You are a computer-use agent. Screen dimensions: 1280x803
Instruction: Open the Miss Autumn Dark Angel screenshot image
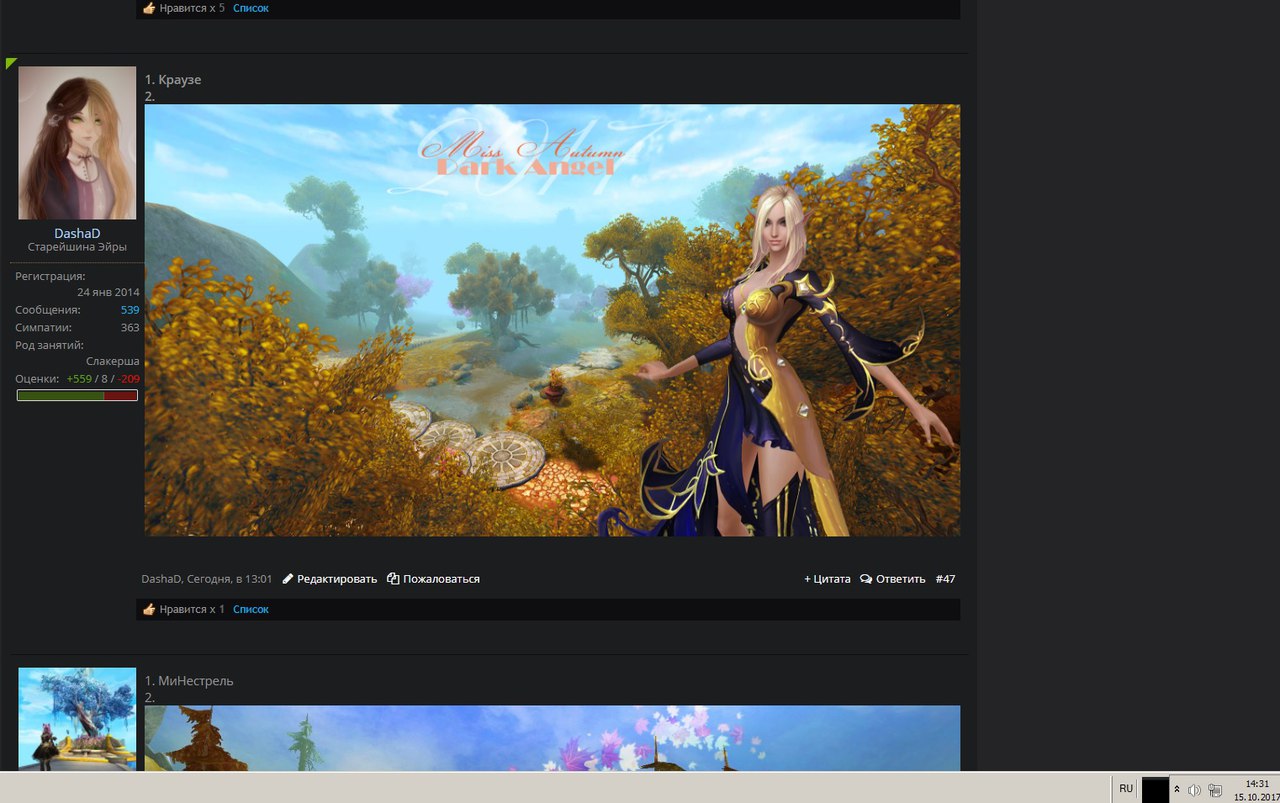pos(552,320)
